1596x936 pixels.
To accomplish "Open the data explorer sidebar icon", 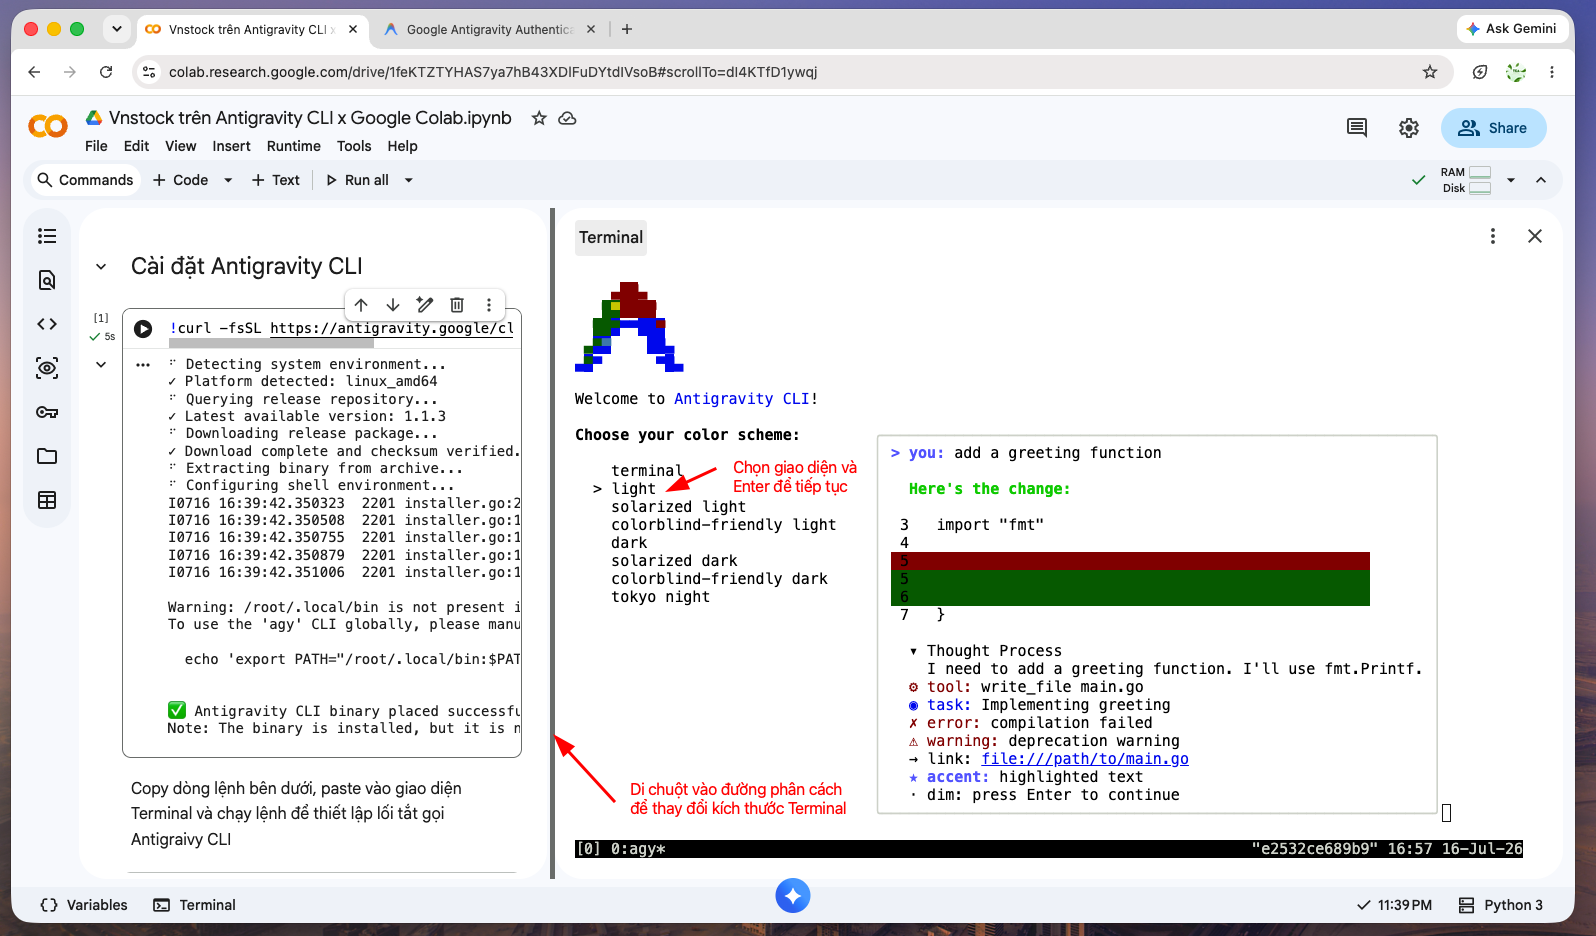I will point(47,368).
